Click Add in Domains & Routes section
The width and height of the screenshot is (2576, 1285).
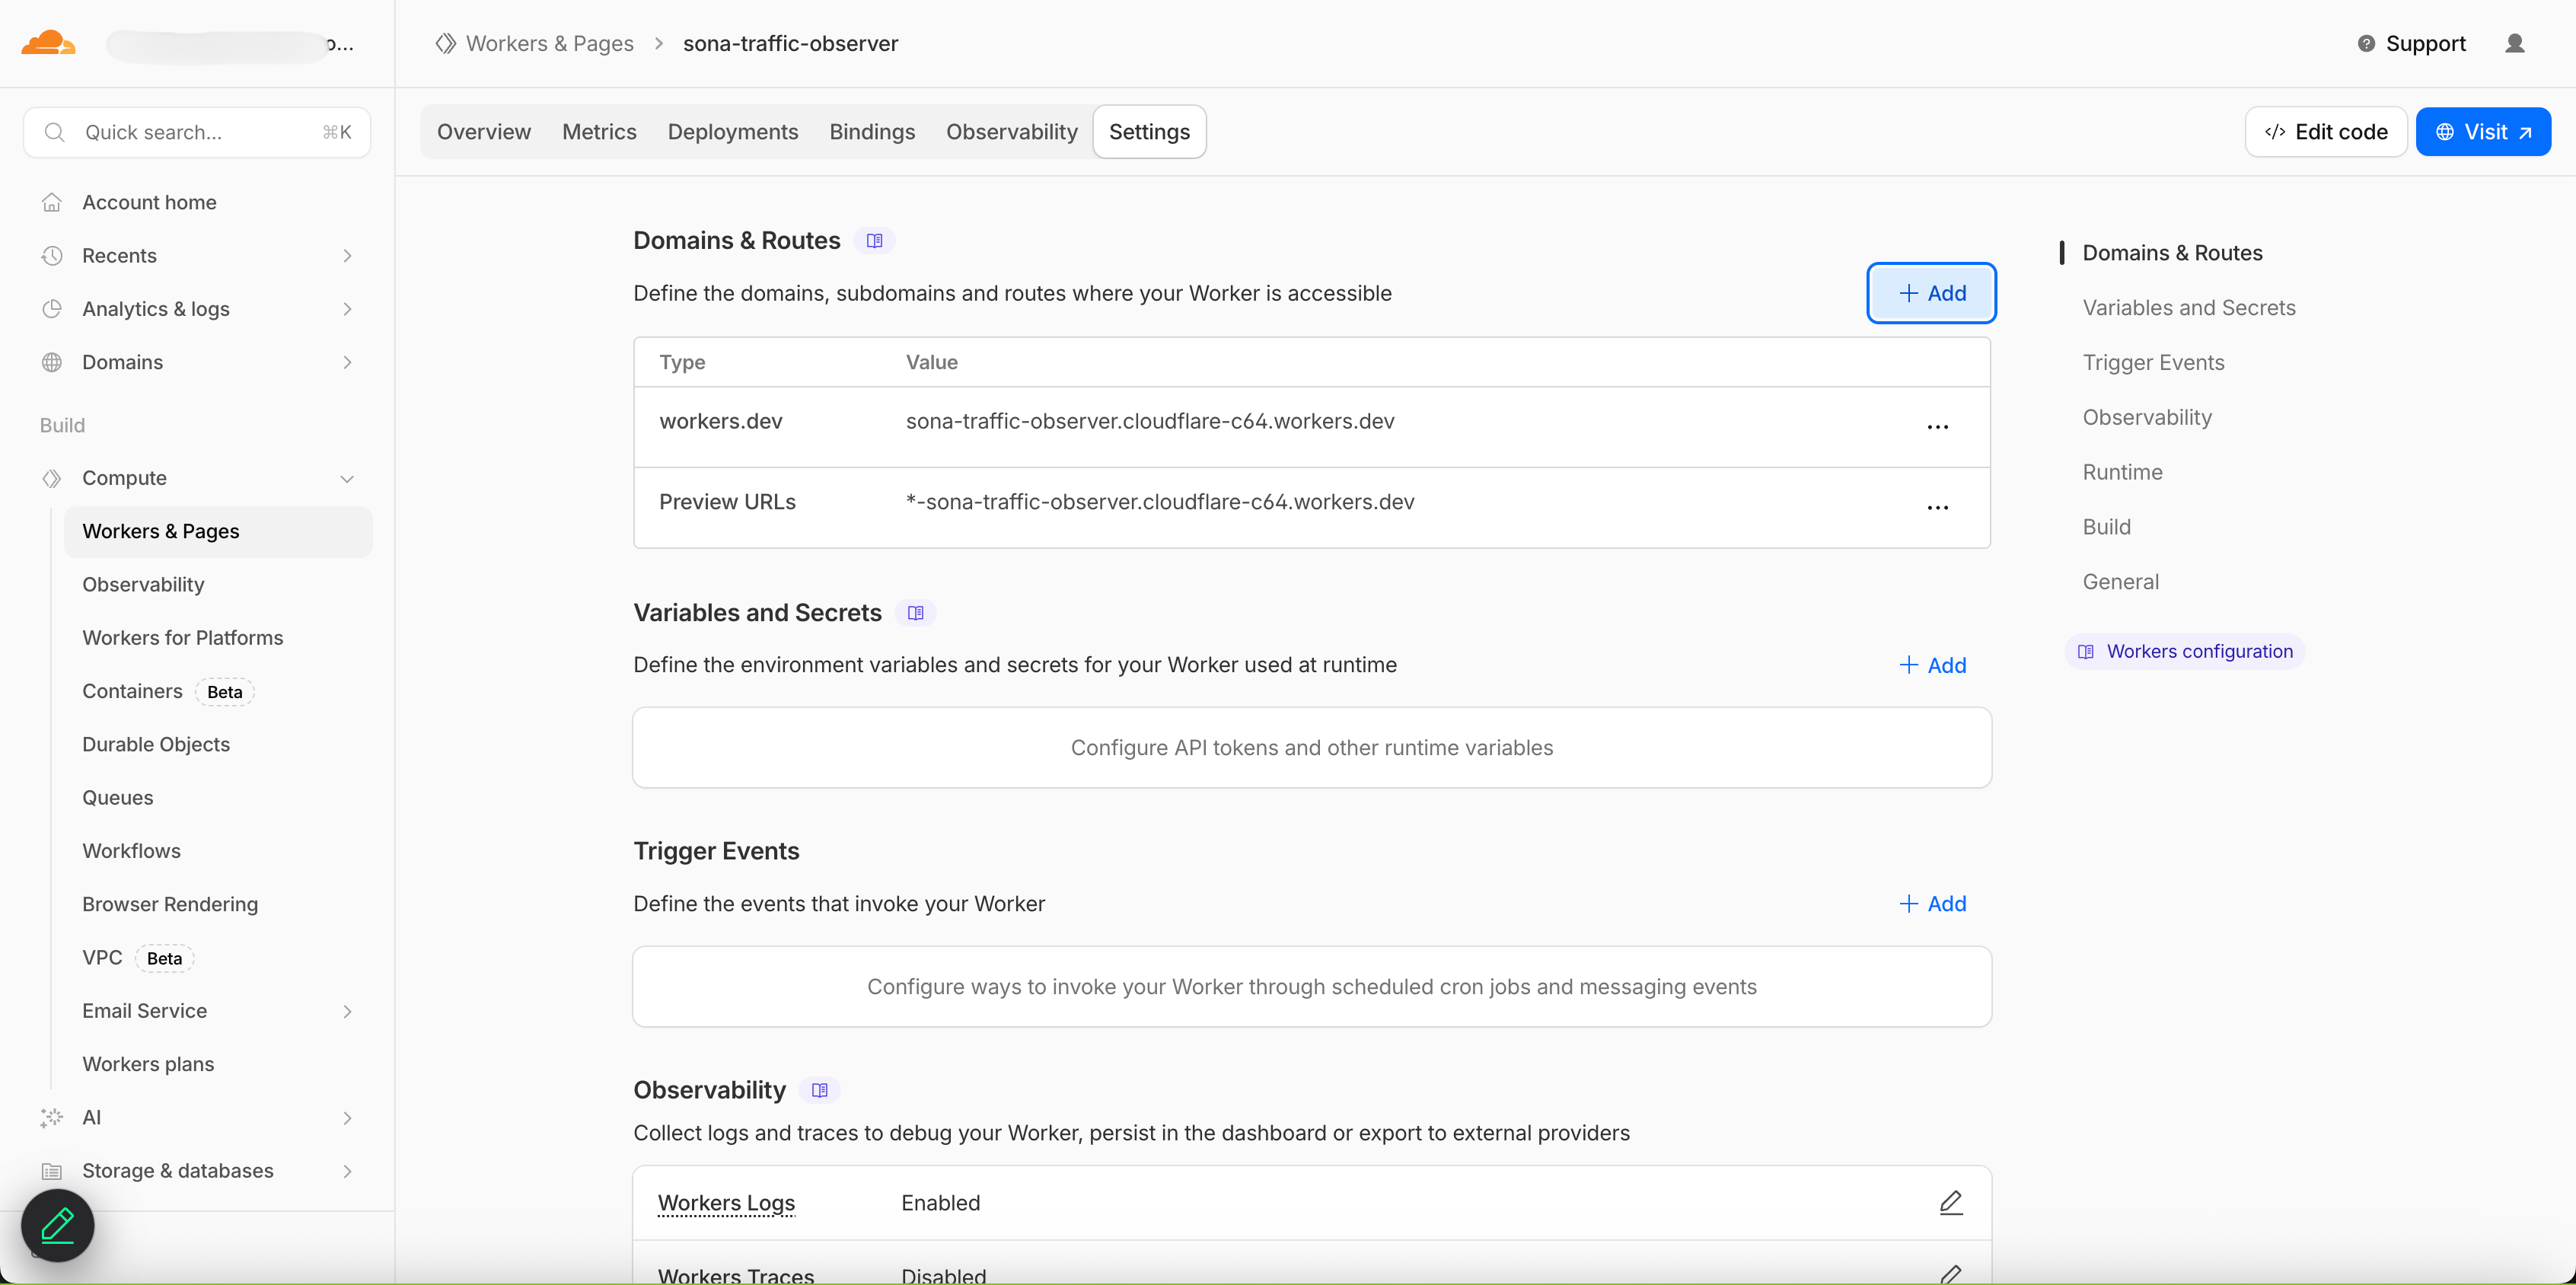pyautogui.click(x=1930, y=292)
